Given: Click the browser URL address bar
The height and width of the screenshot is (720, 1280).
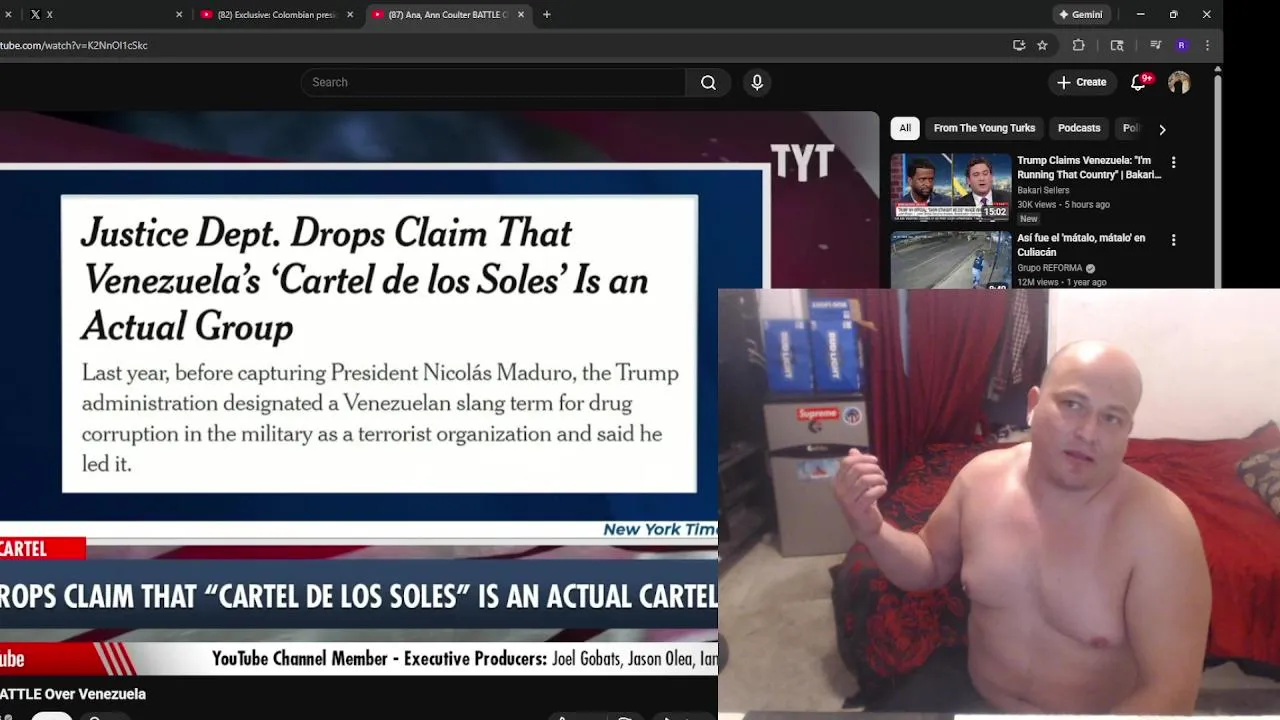Looking at the screenshot, I should 500,45.
